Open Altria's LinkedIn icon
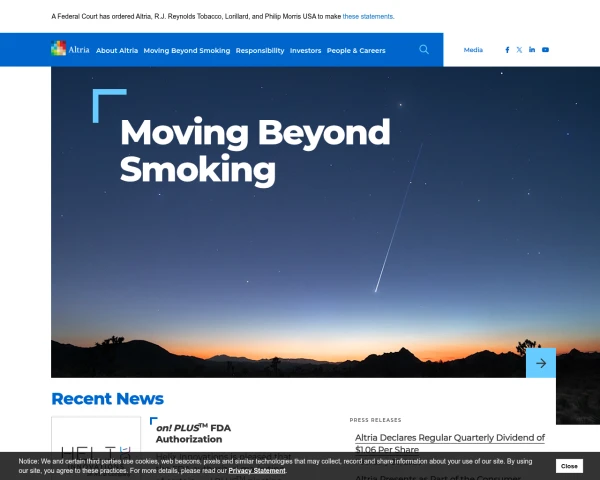 click(532, 50)
